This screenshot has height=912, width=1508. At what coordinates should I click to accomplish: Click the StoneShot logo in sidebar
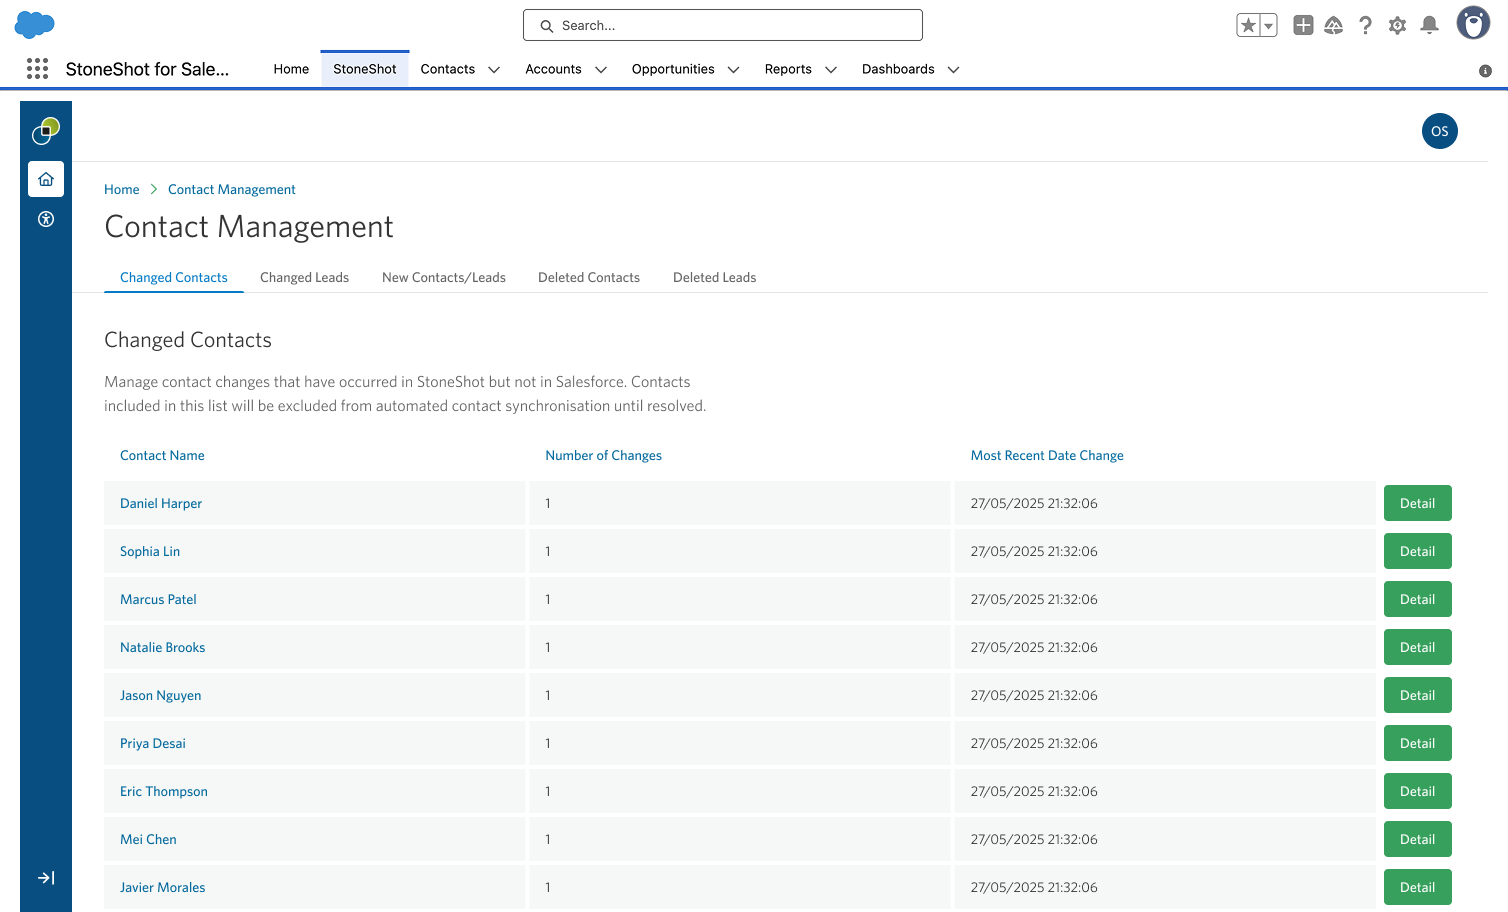click(x=46, y=130)
